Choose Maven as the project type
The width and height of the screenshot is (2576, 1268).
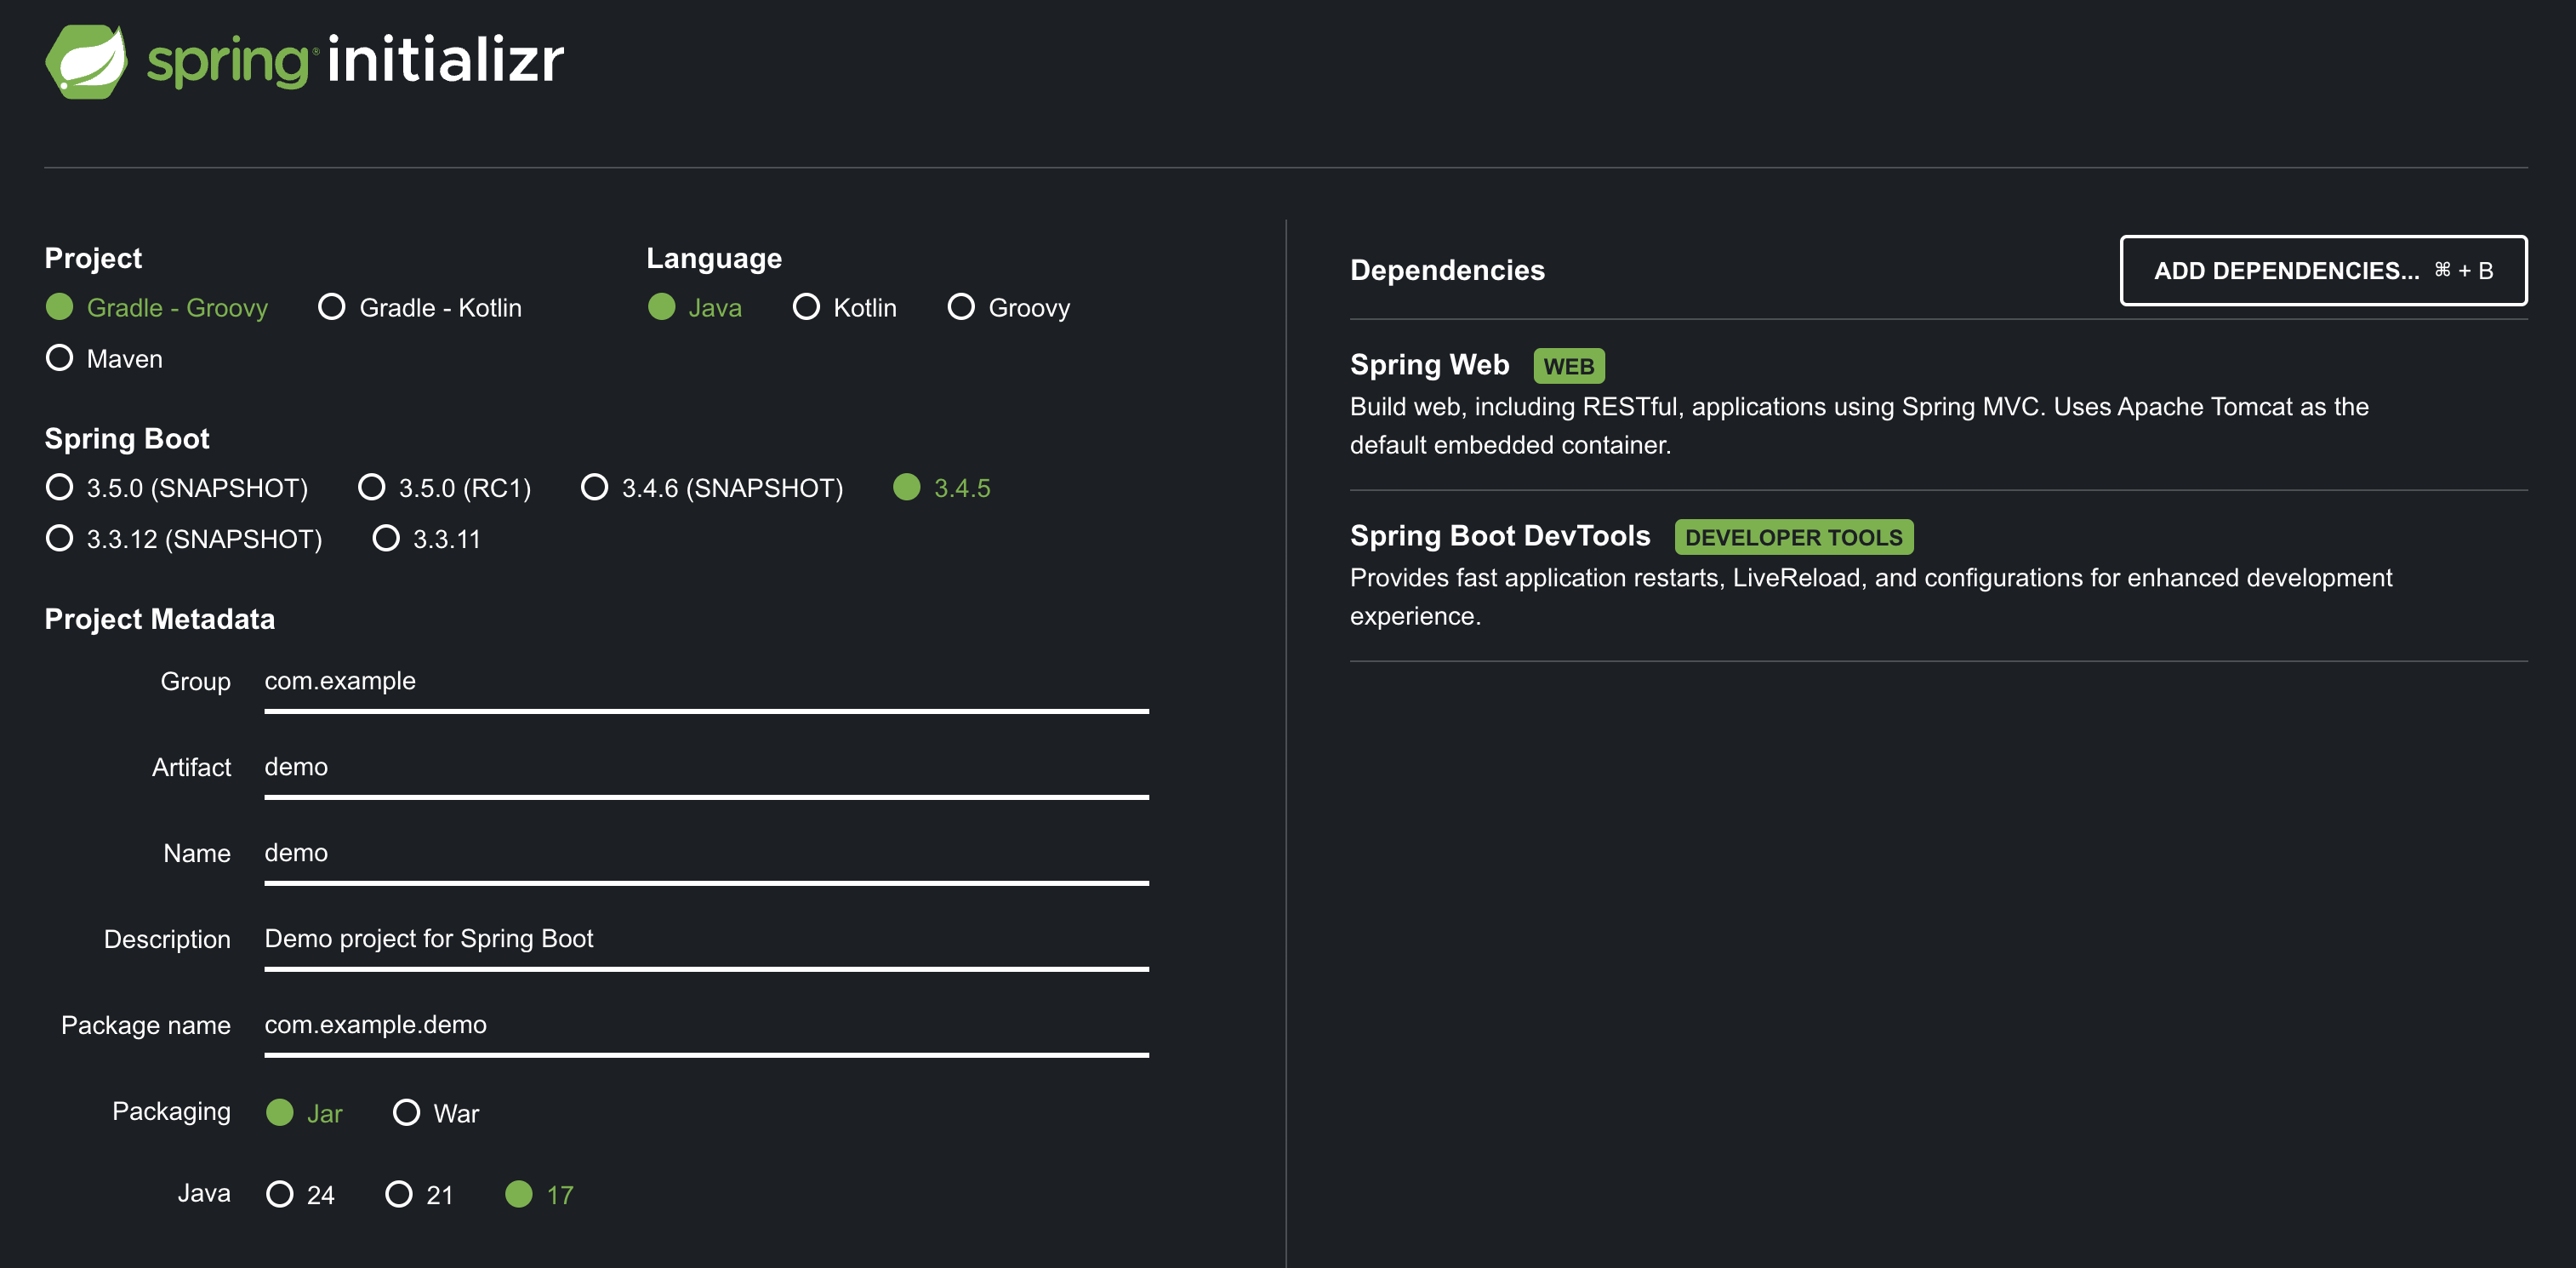[104, 358]
